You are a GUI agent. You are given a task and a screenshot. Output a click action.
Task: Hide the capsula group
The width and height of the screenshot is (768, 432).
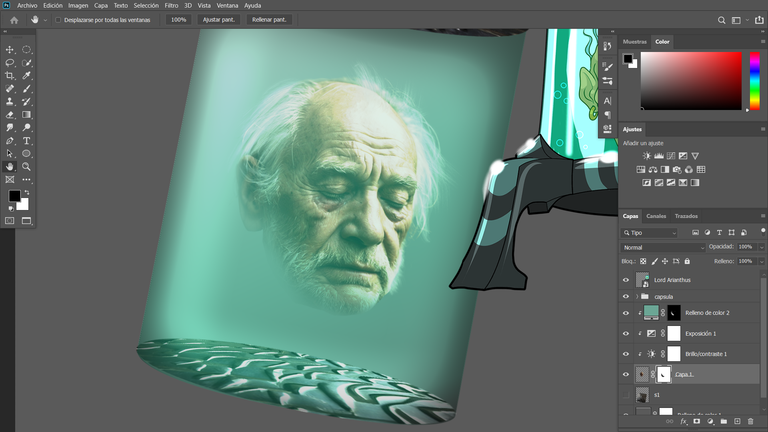pyautogui.click(x=625, y=296)
